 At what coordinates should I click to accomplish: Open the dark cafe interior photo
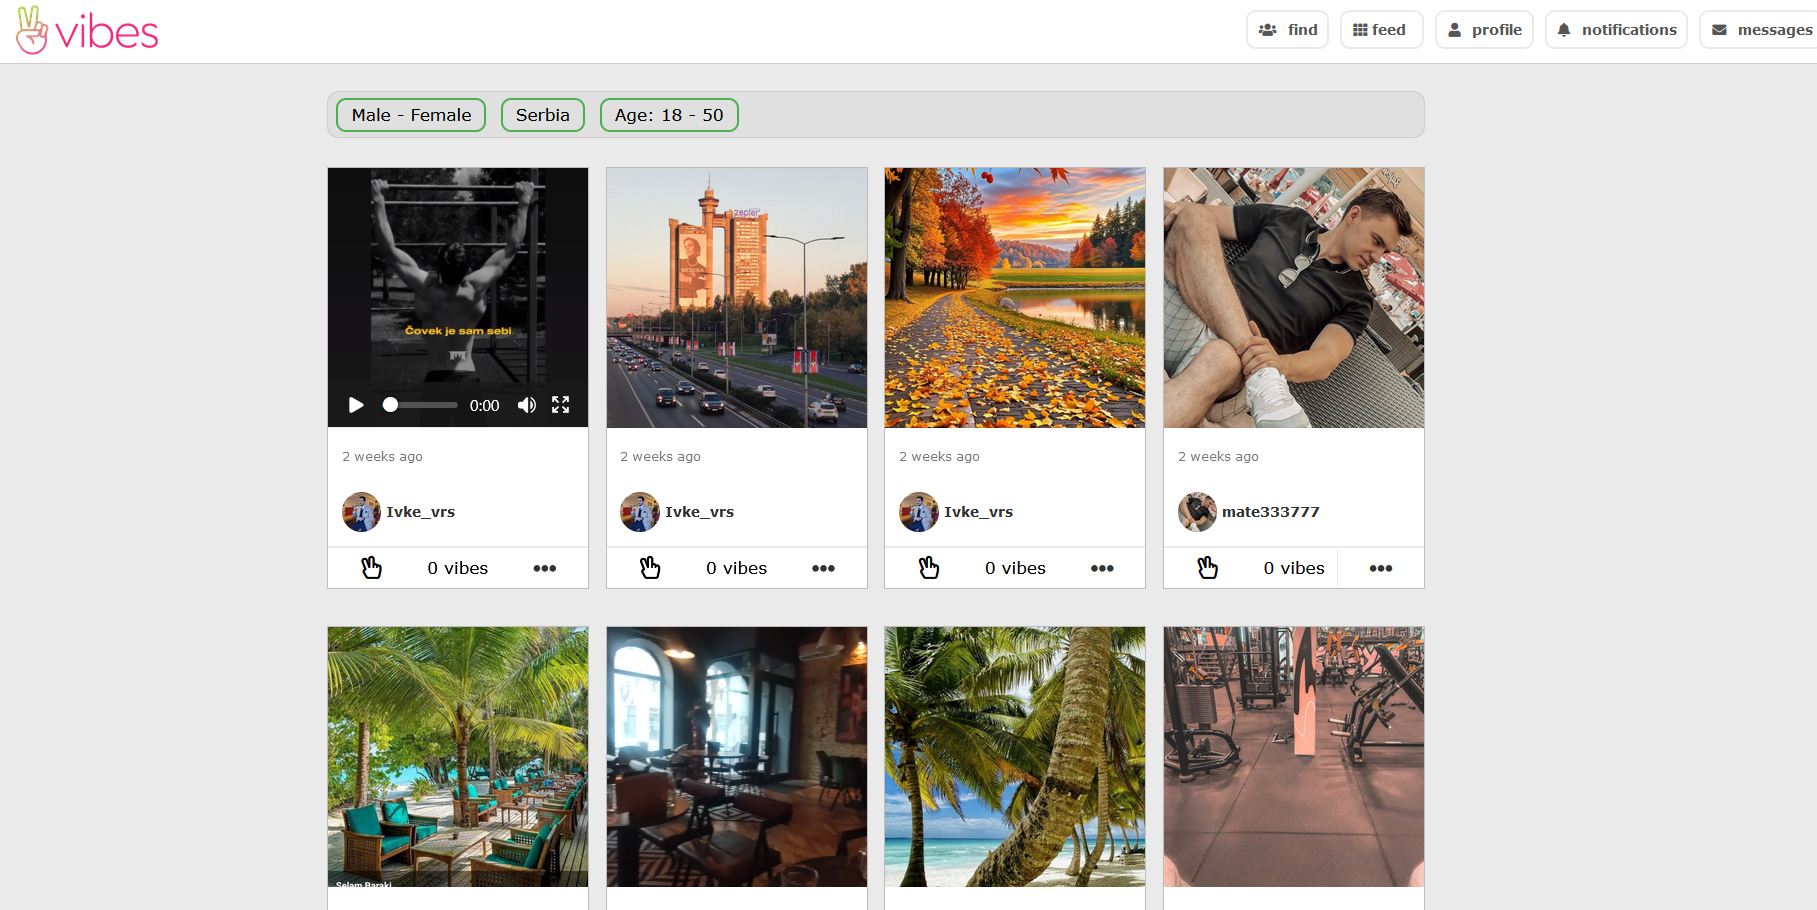click(737, 757)
